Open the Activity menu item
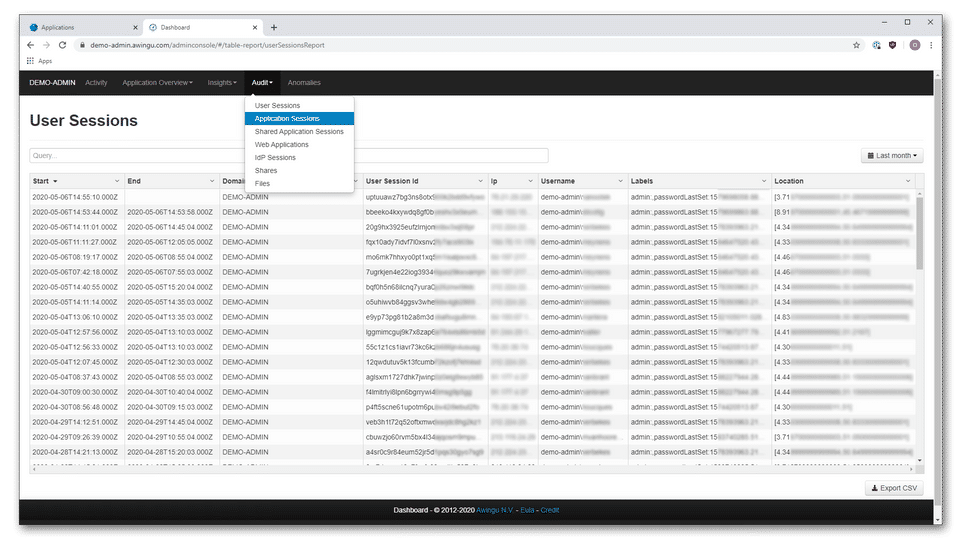Viewport: 960px width, 540px height. [x=96, y=83]
